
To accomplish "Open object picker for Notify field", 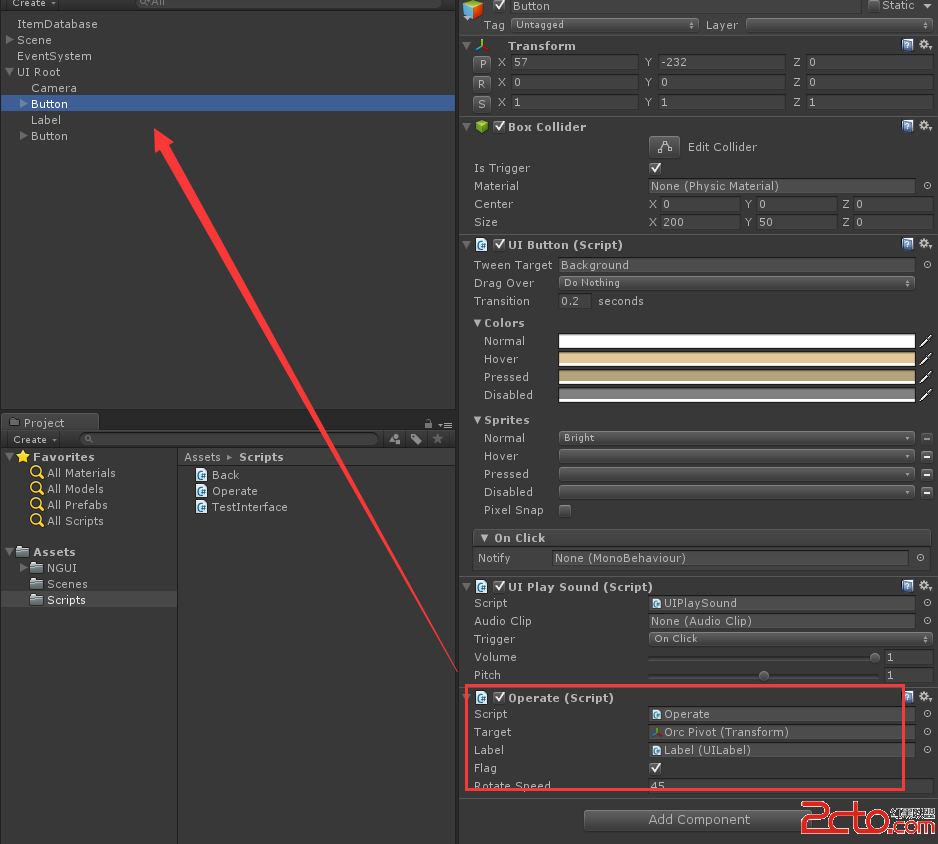I will tap(920, 557).
